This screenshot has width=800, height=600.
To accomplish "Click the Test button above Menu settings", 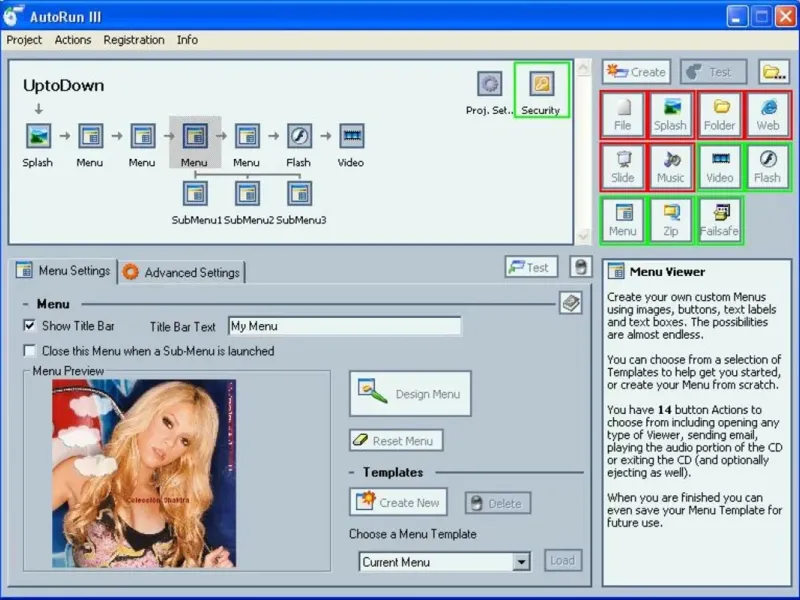I will tap(531, 267).
